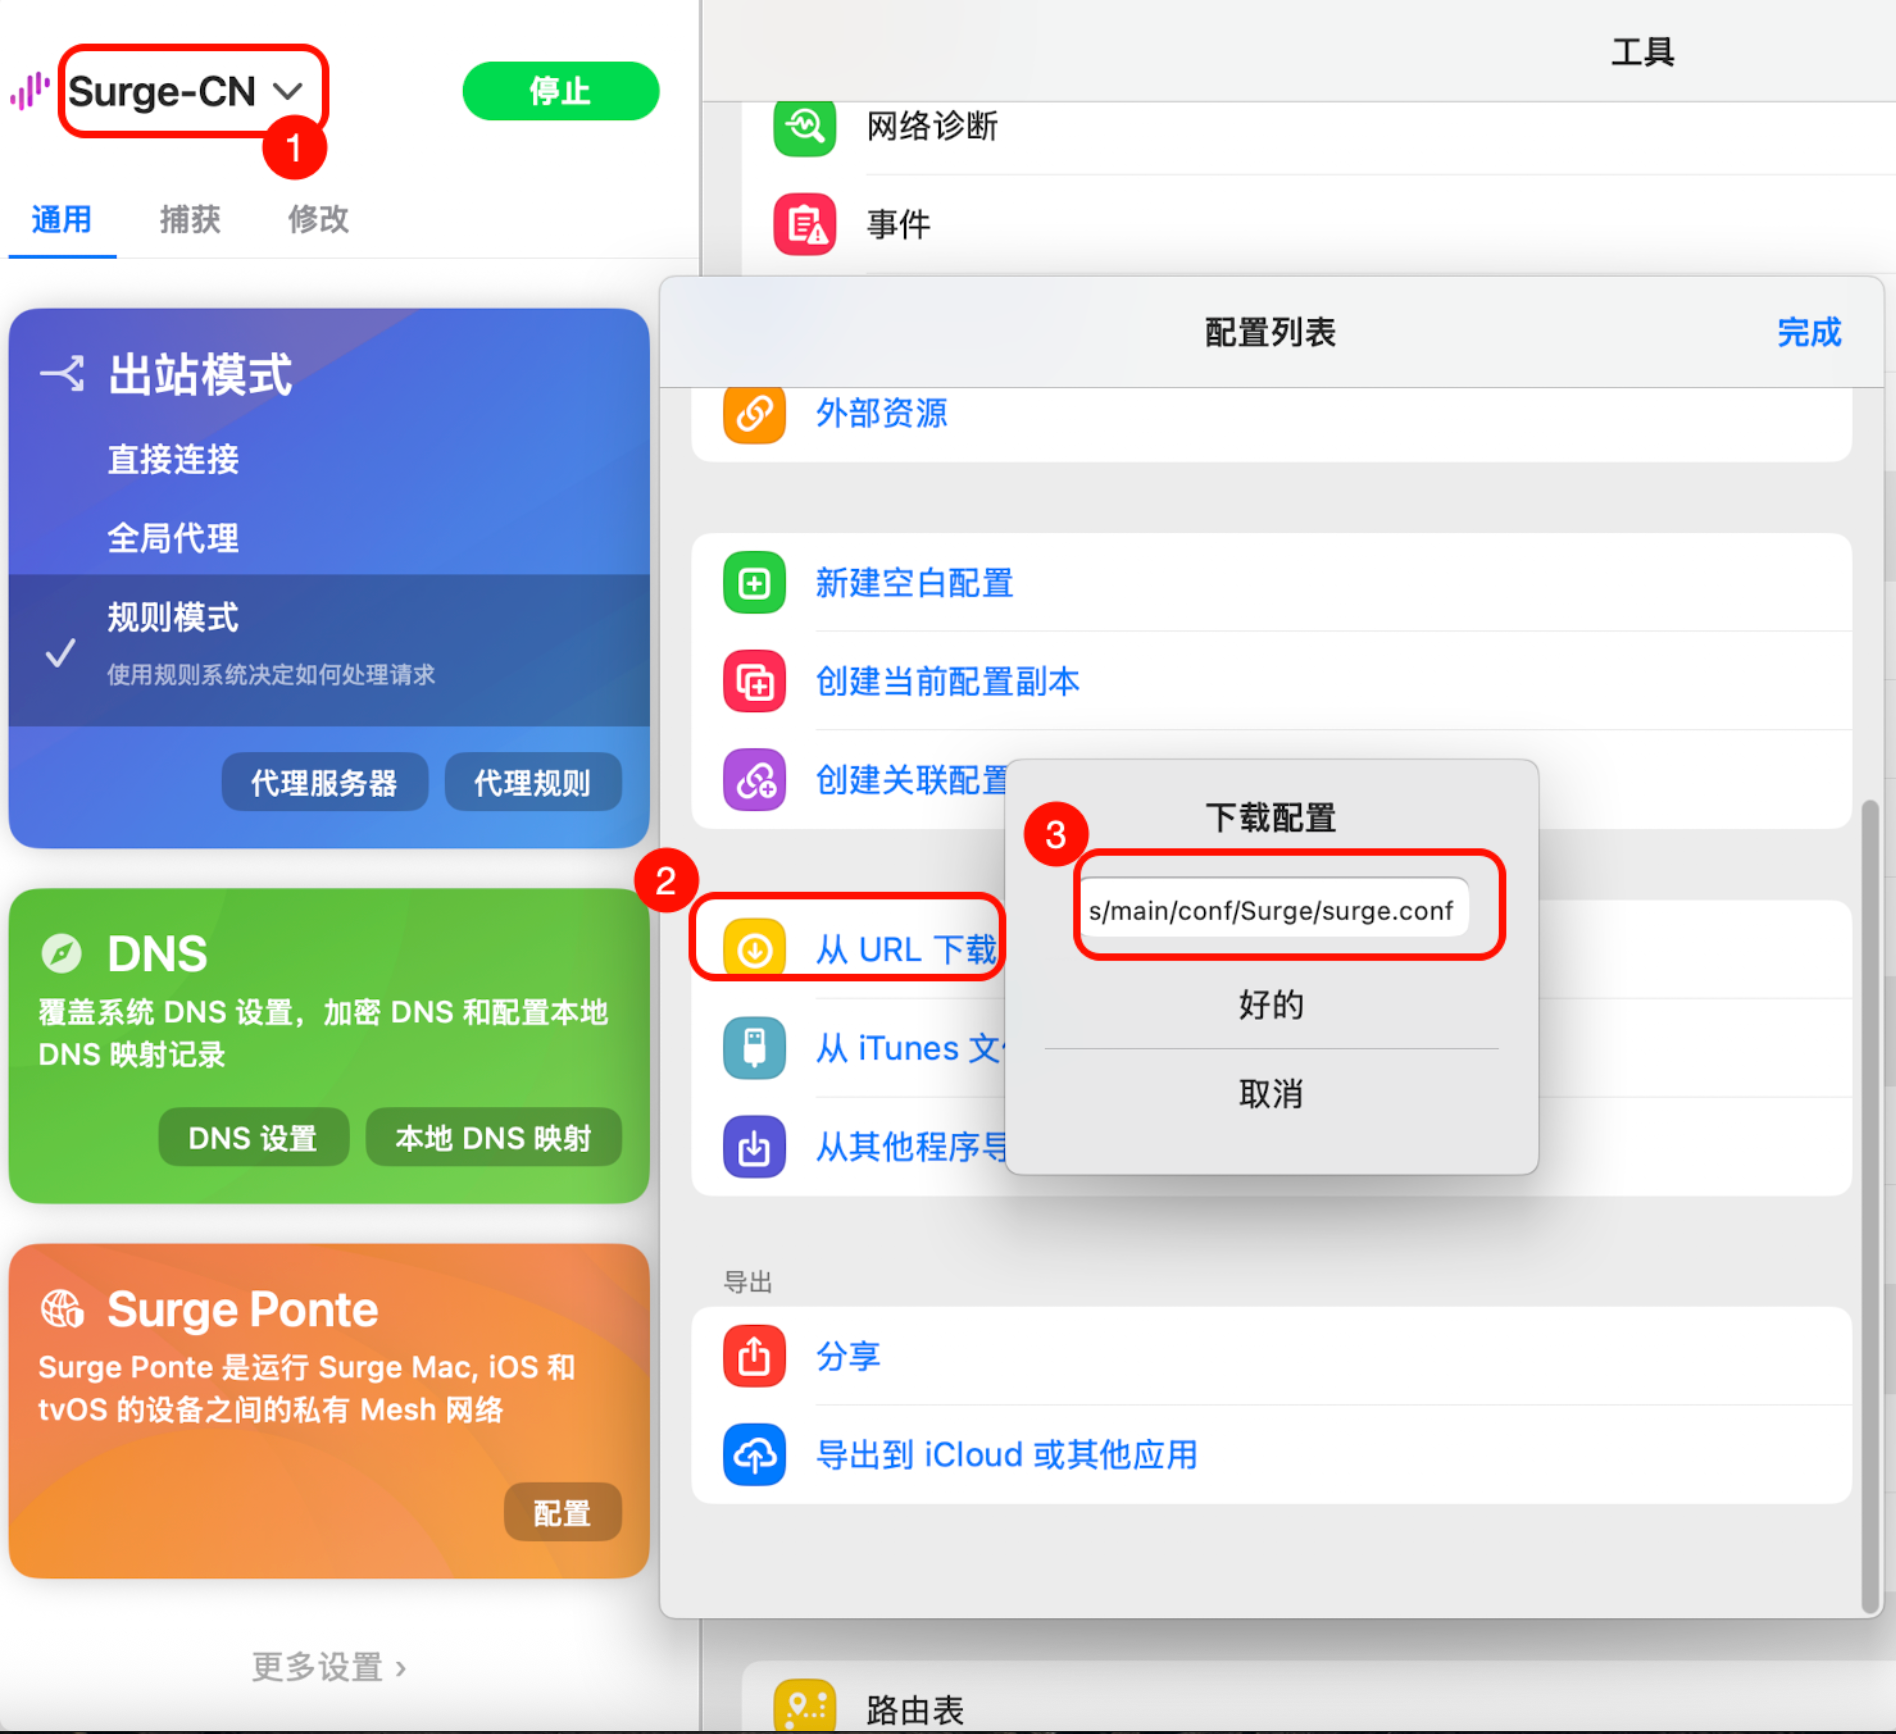Image resolution: width=1896 pixels, height=1734 pixels.
Task: Click the 创建关联配置 link-plus icon
Action: [754, 780]
